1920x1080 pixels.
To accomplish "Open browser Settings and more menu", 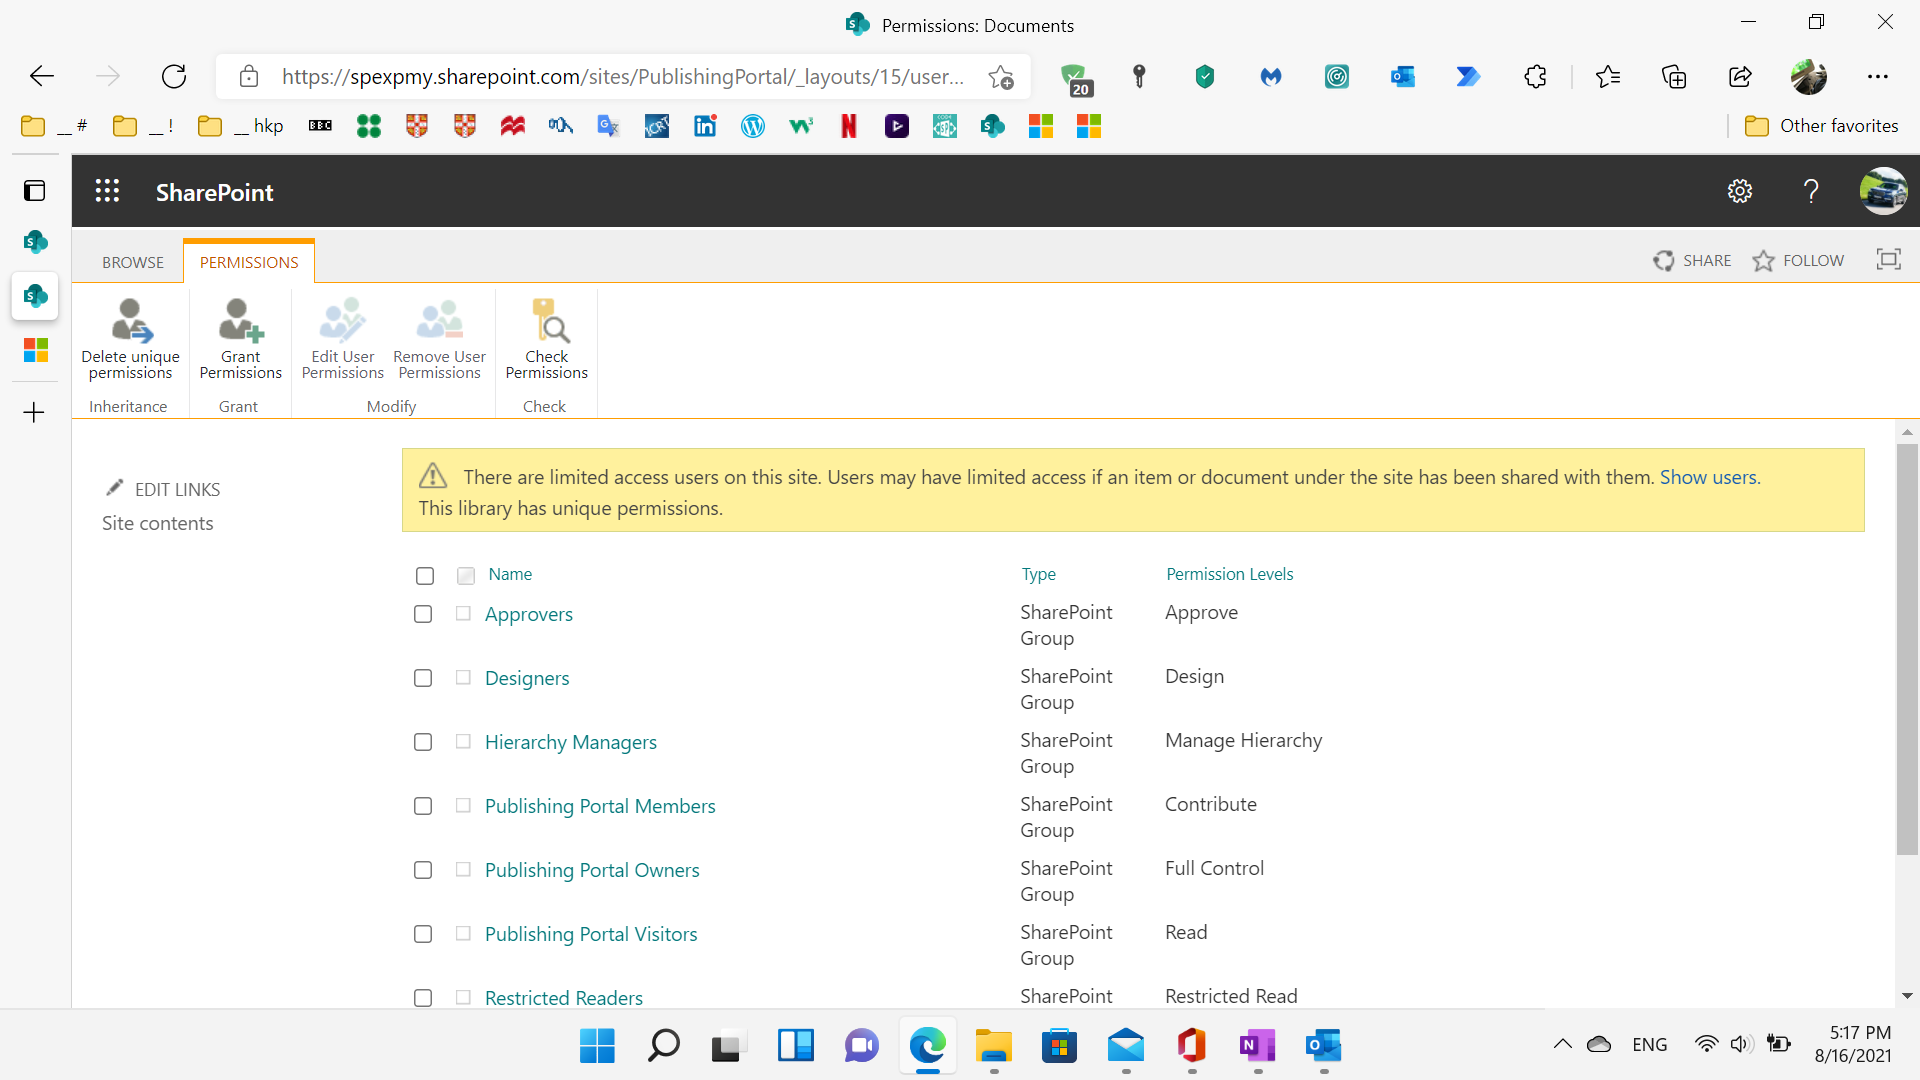I will click(x=1877, y=76).
